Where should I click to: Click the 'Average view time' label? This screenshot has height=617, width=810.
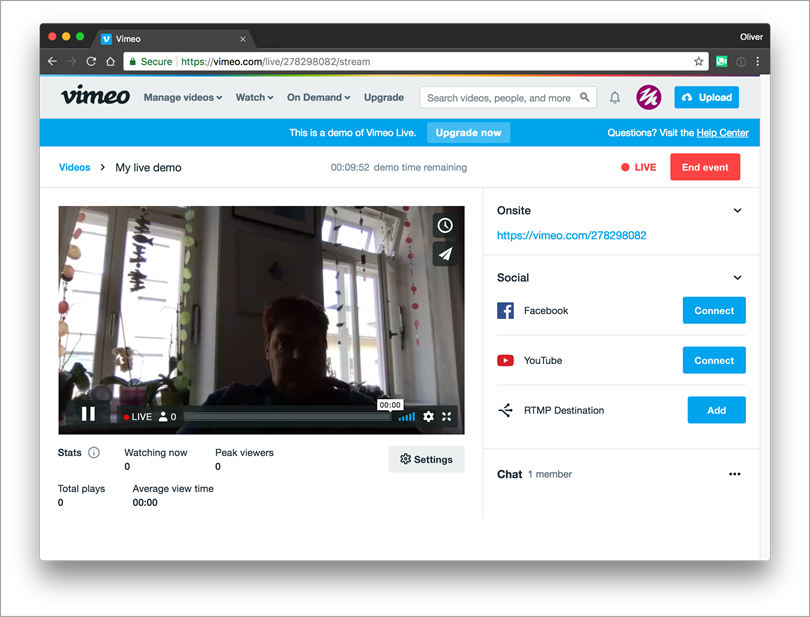[x=173, y=489]
